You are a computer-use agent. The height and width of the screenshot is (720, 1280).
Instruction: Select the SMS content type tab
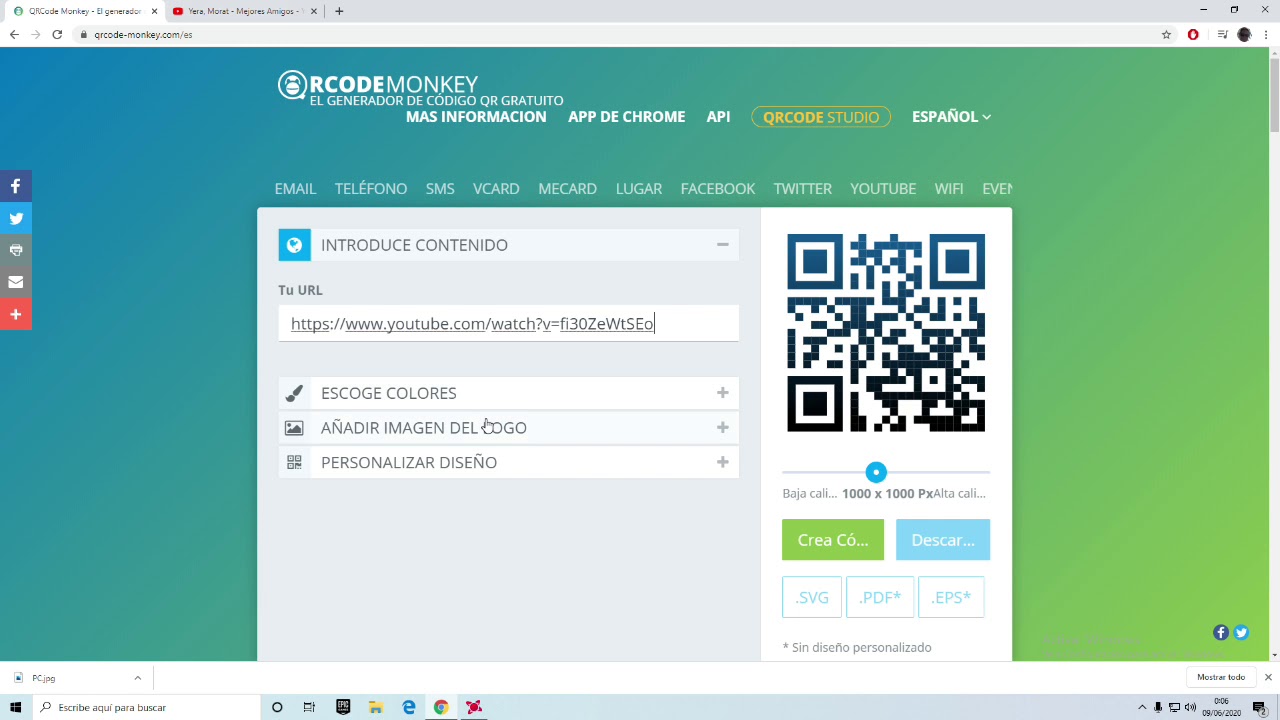440,188
